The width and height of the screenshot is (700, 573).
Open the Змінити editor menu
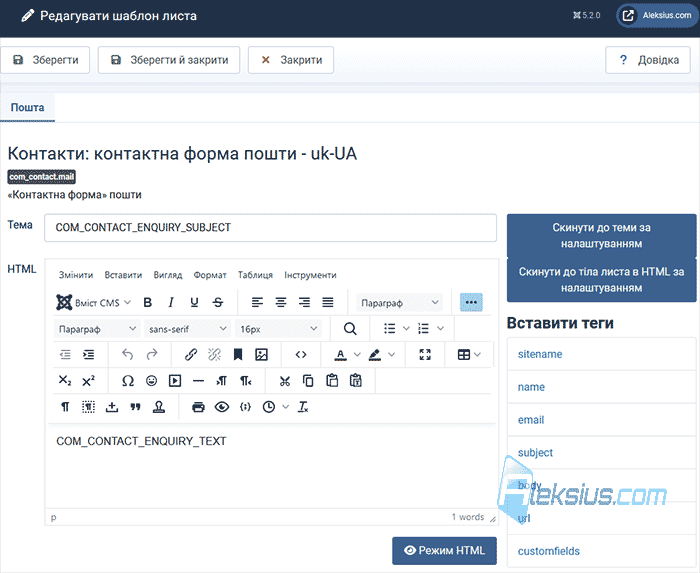coord(76,275)
